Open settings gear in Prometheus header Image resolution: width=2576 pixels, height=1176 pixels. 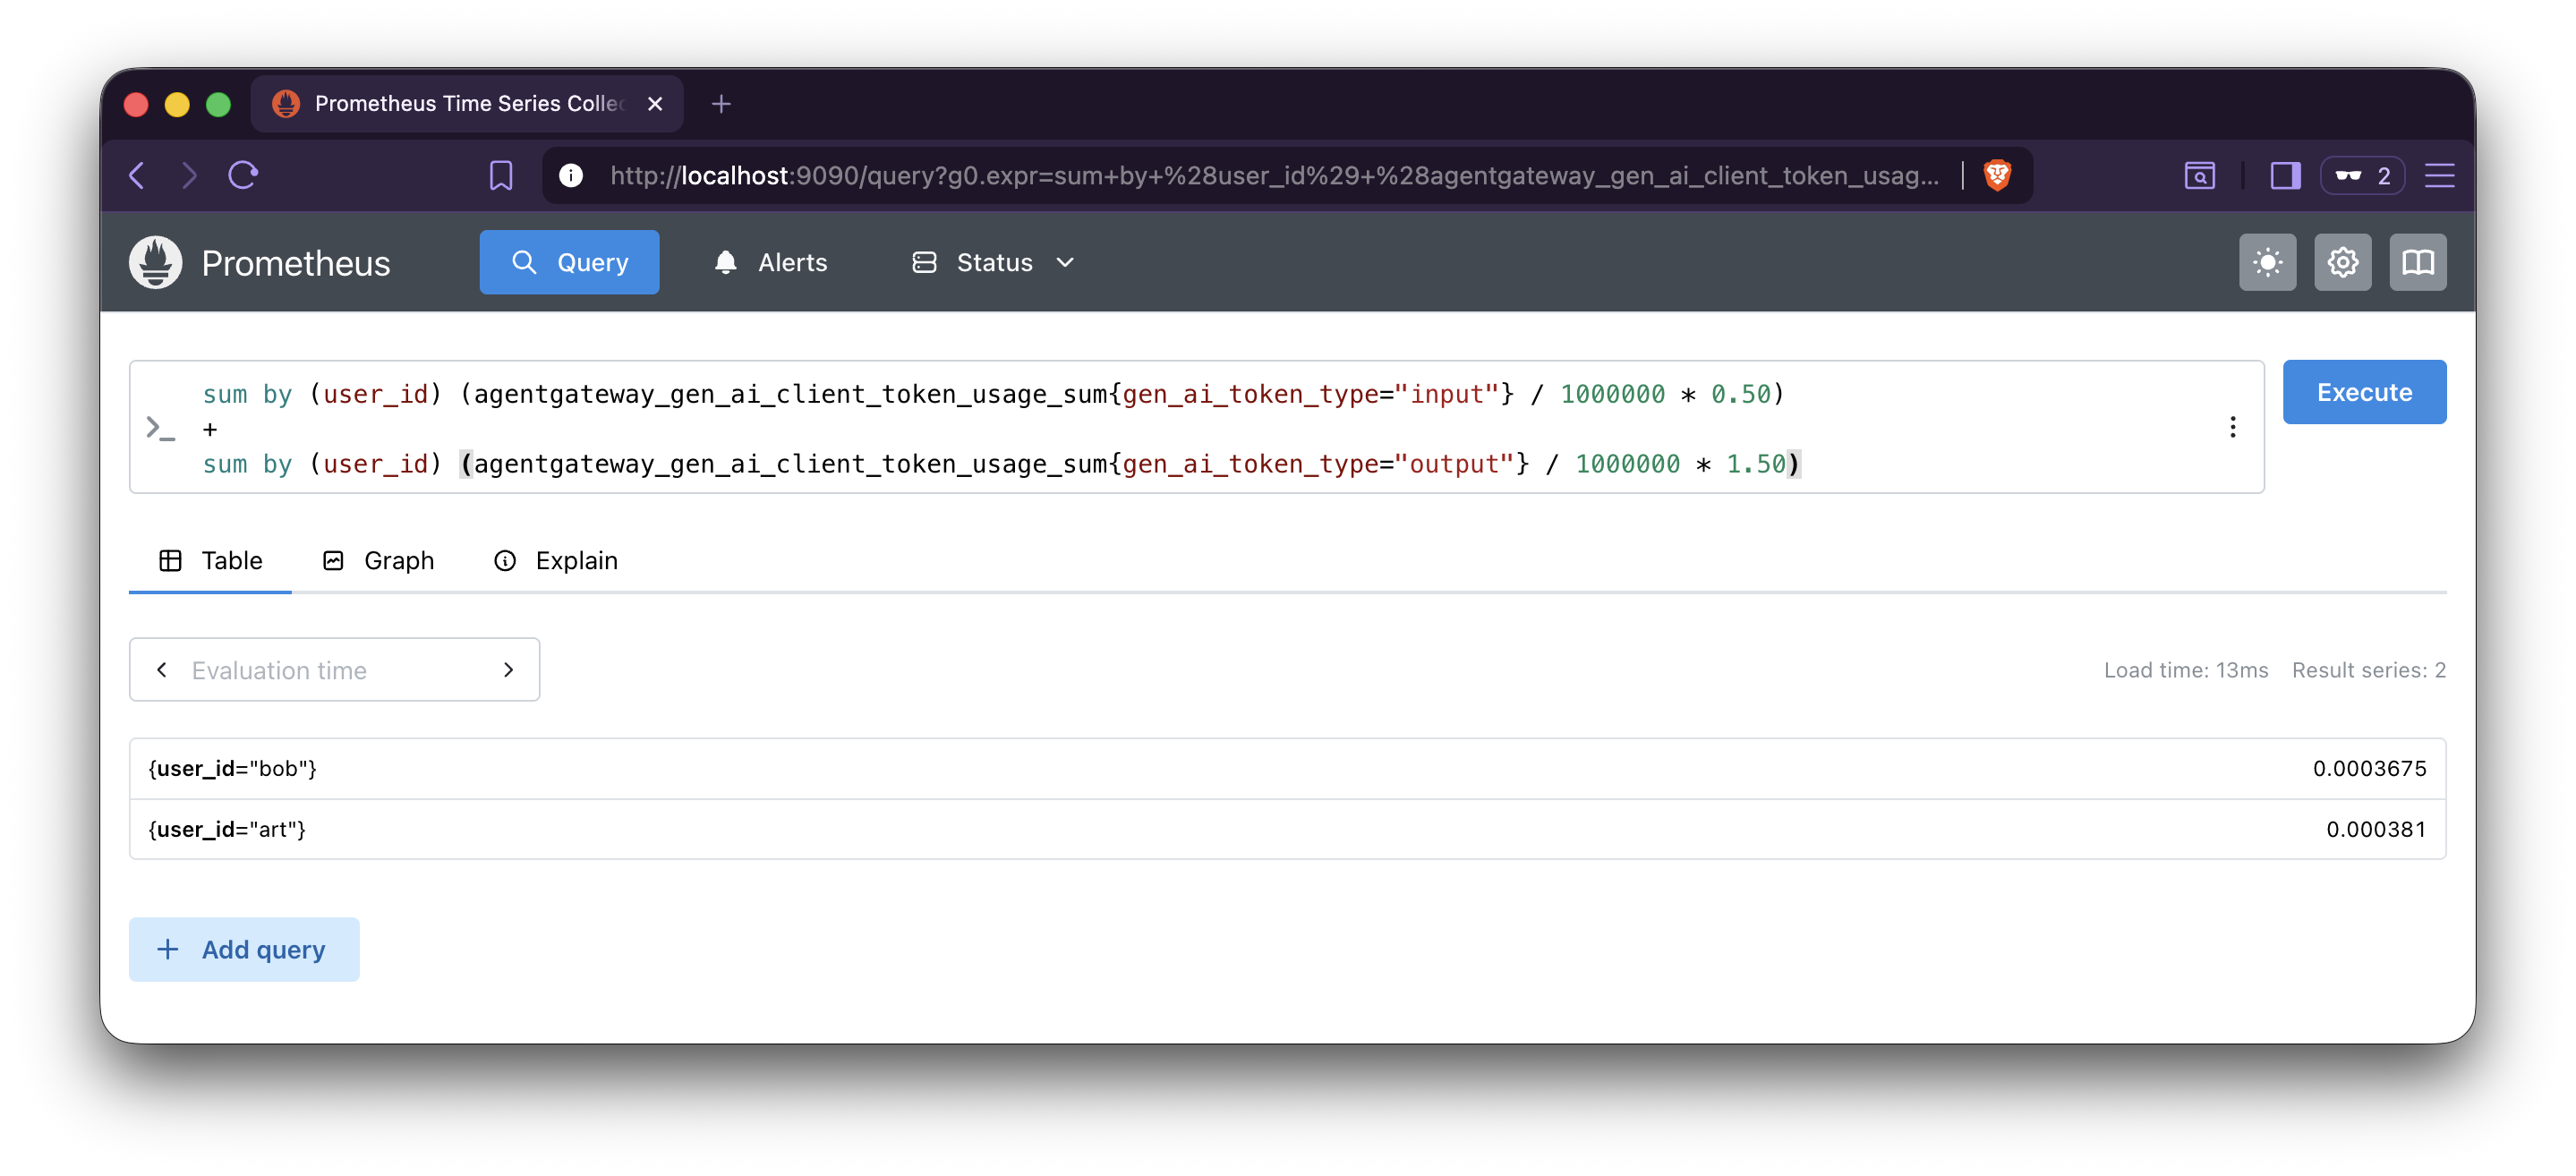pos(2342,262)
